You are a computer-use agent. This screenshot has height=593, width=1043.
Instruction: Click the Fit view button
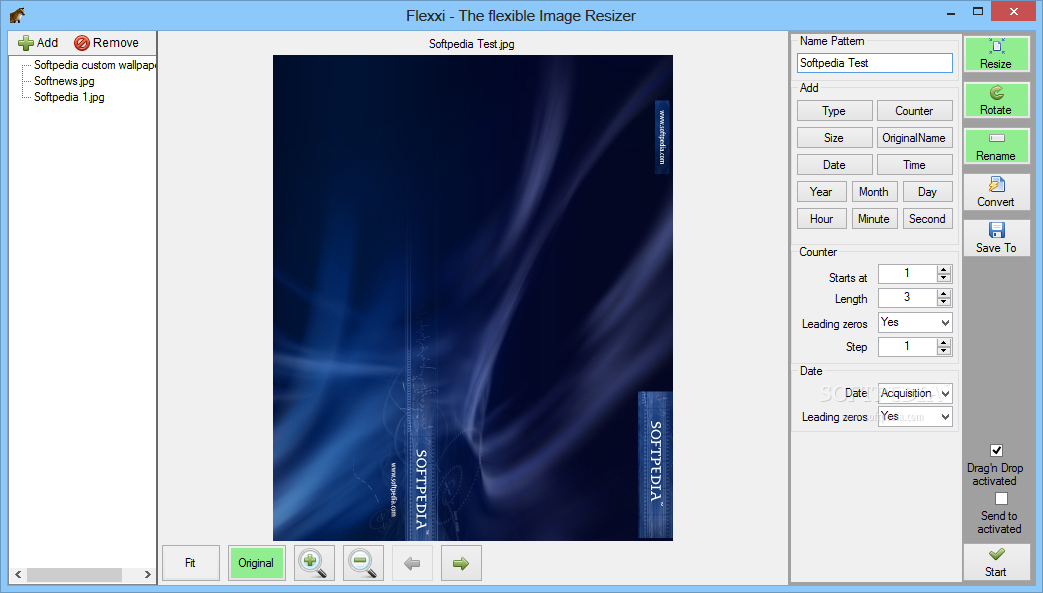(x=190, y=563)
